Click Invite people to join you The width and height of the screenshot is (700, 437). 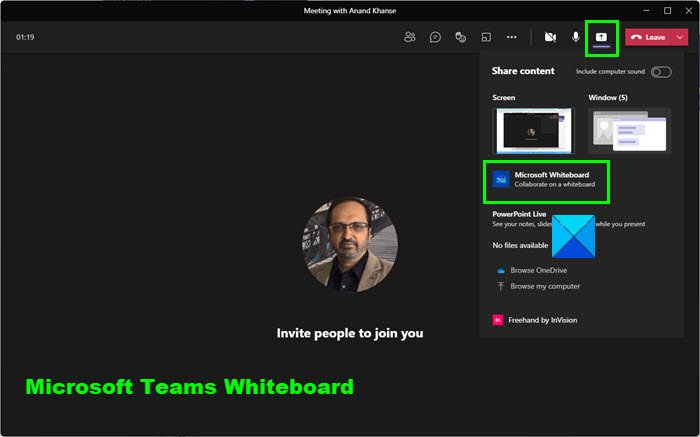pyautogui.click(x=350, y=333)
